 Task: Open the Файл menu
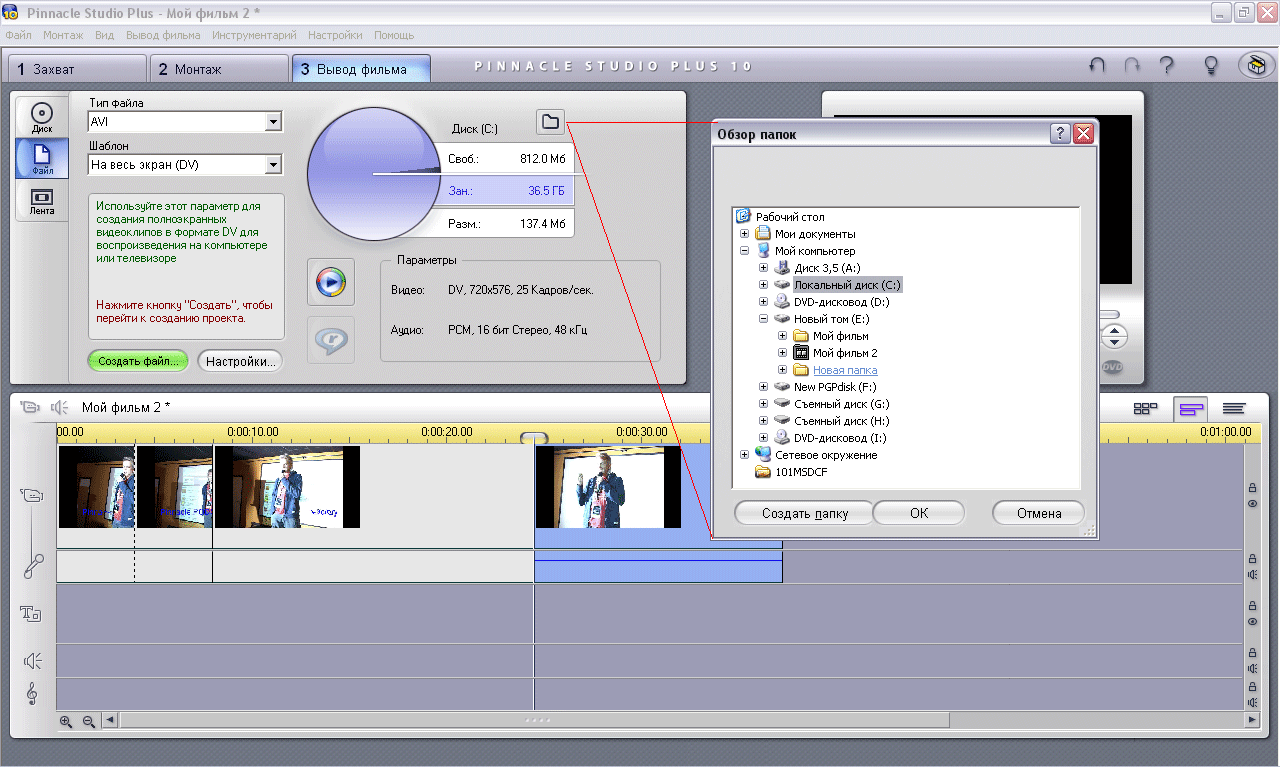18,35
